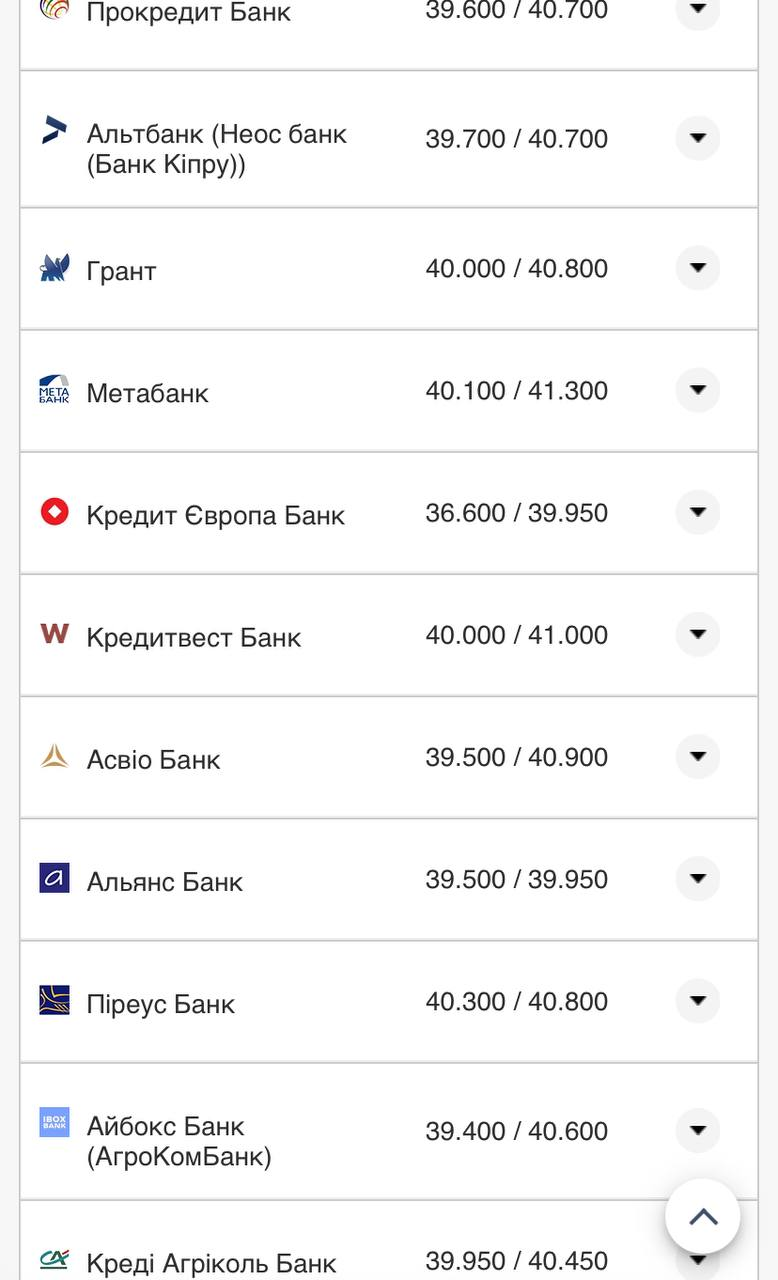Click the Альтбанк logo icon
The height and width of the screenshot is (1280, 778).
pos(54,130)
